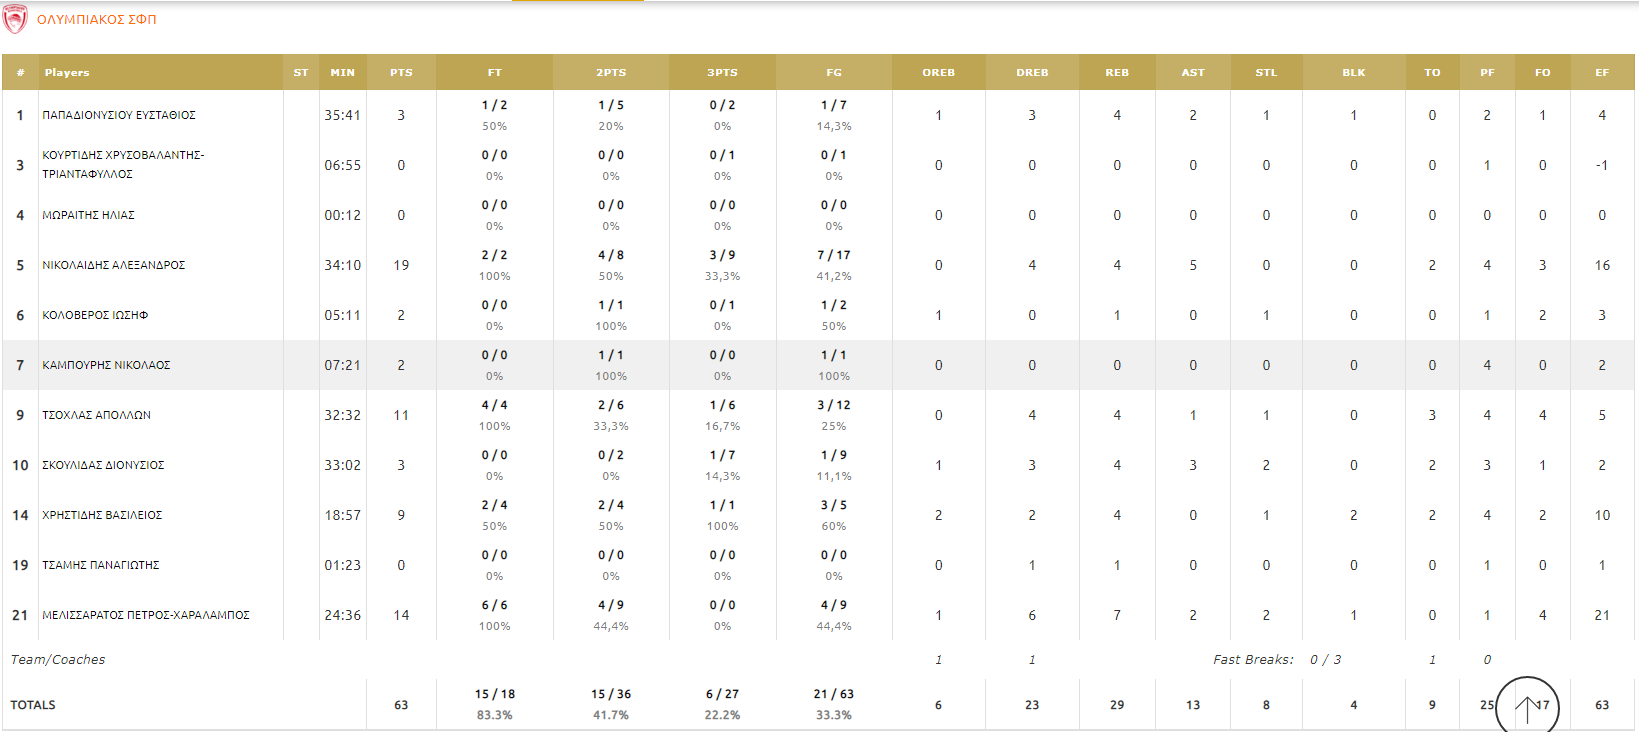Sort by the AST column header
Screen dimensions: 1639x732
pyautogui.click(x=1193, y=73)
